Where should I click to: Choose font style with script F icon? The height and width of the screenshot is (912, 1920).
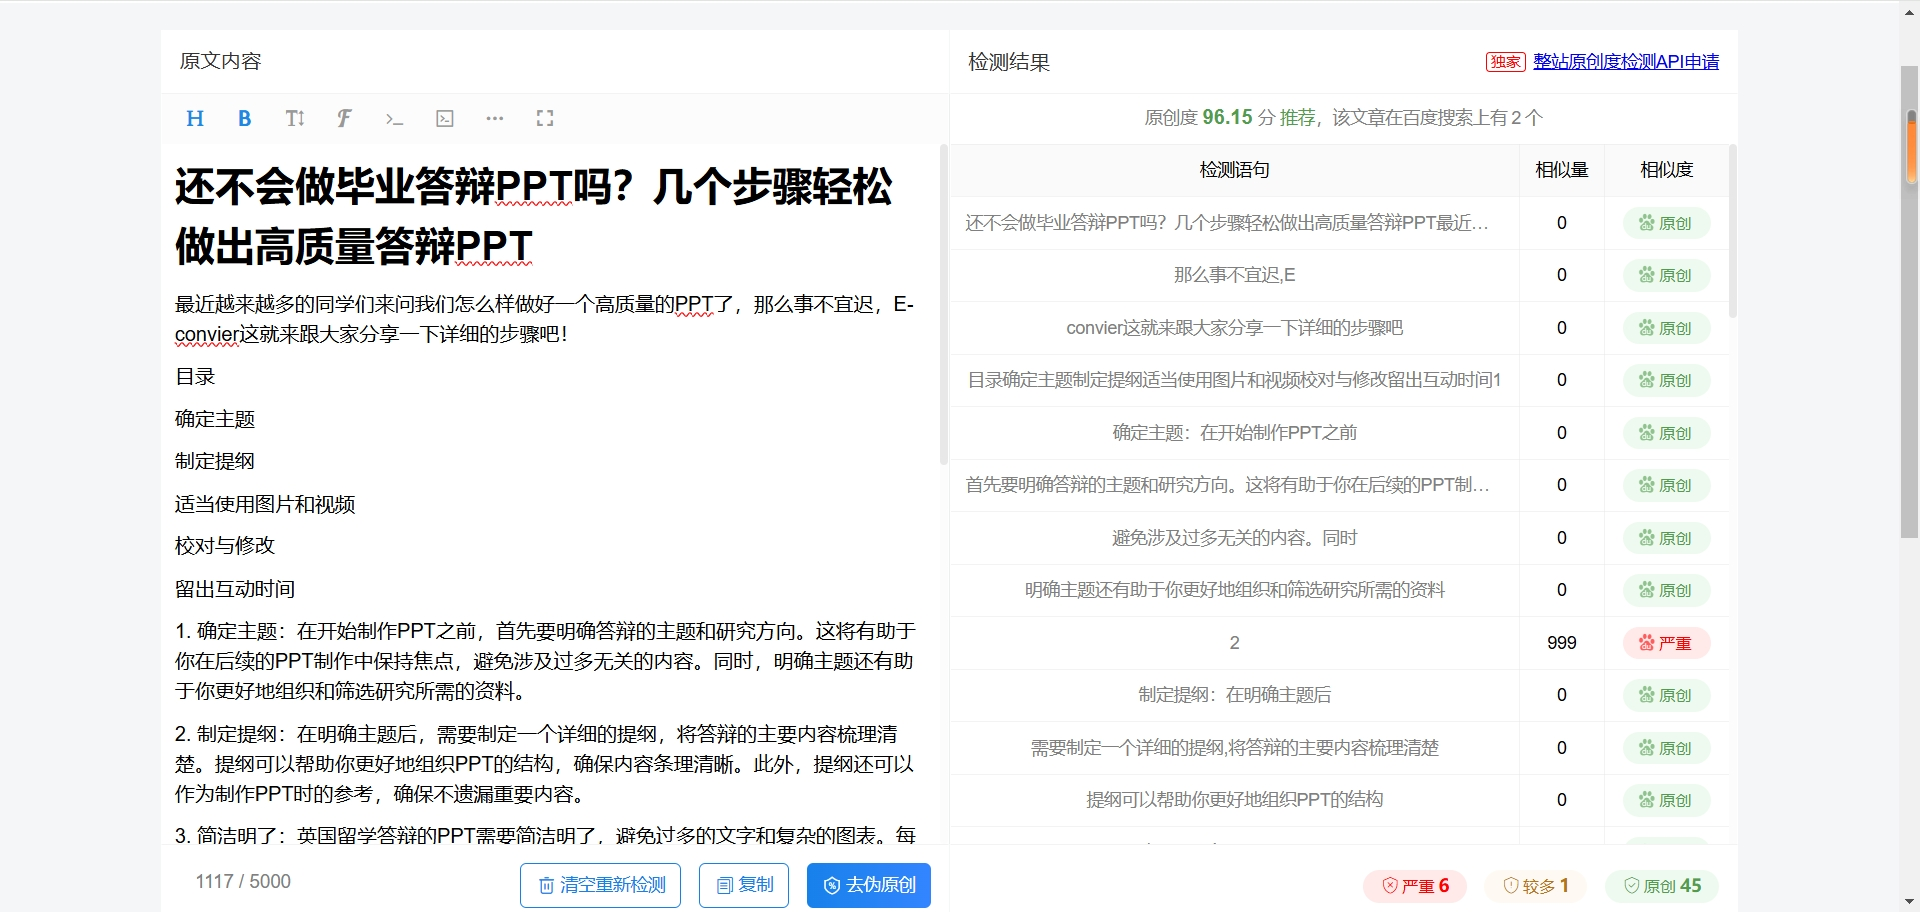tap(344, 119)
